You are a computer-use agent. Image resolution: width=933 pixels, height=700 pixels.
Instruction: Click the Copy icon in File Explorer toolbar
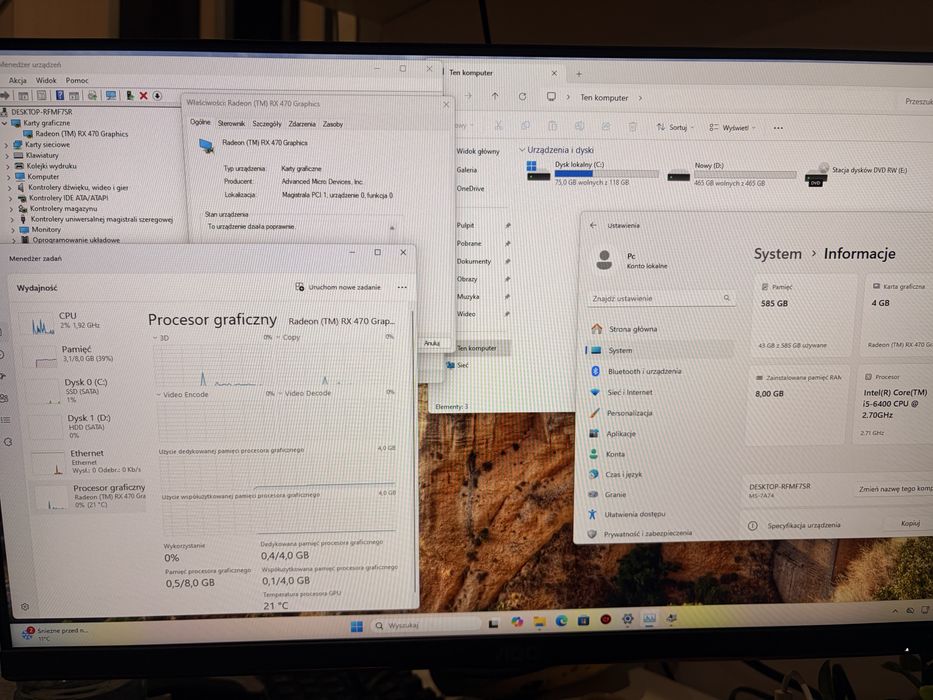[525, 126]
